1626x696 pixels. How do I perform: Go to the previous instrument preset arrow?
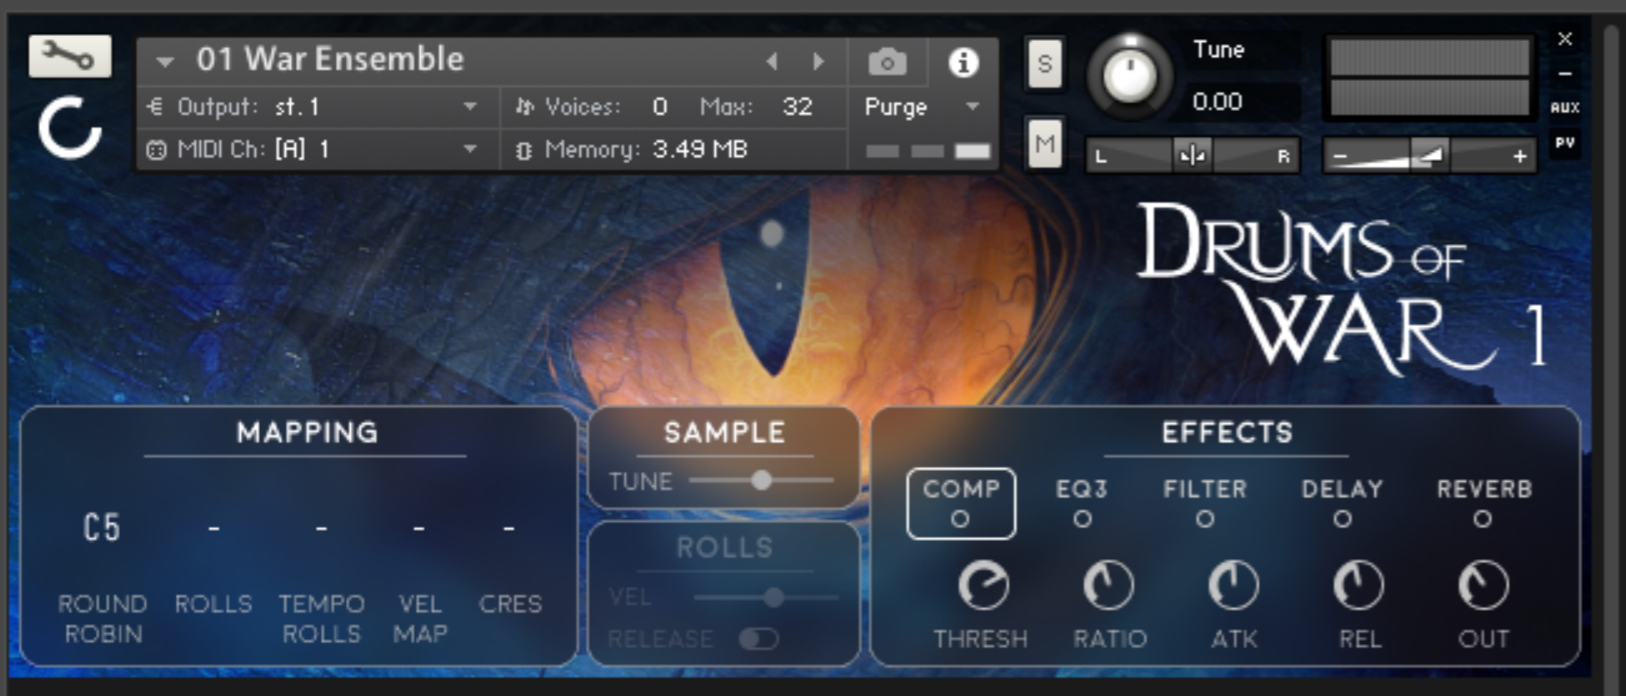click(x=772, y=62)
